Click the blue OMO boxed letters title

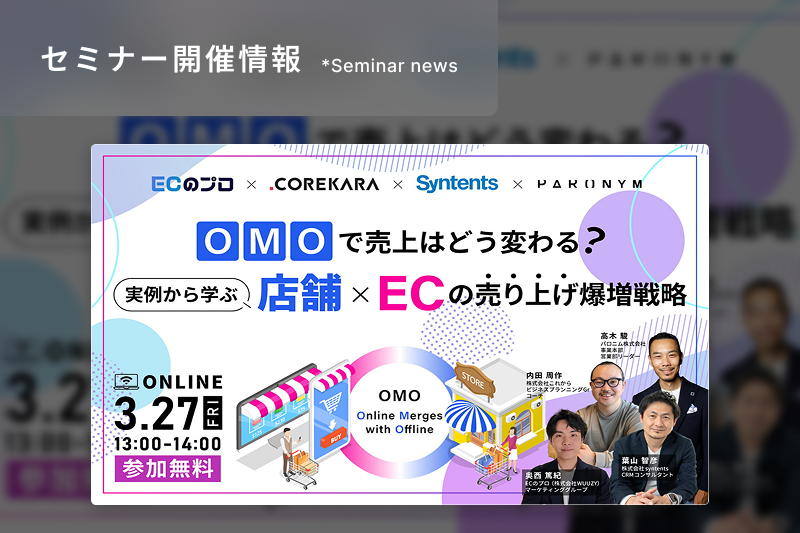tap(264, 241)
